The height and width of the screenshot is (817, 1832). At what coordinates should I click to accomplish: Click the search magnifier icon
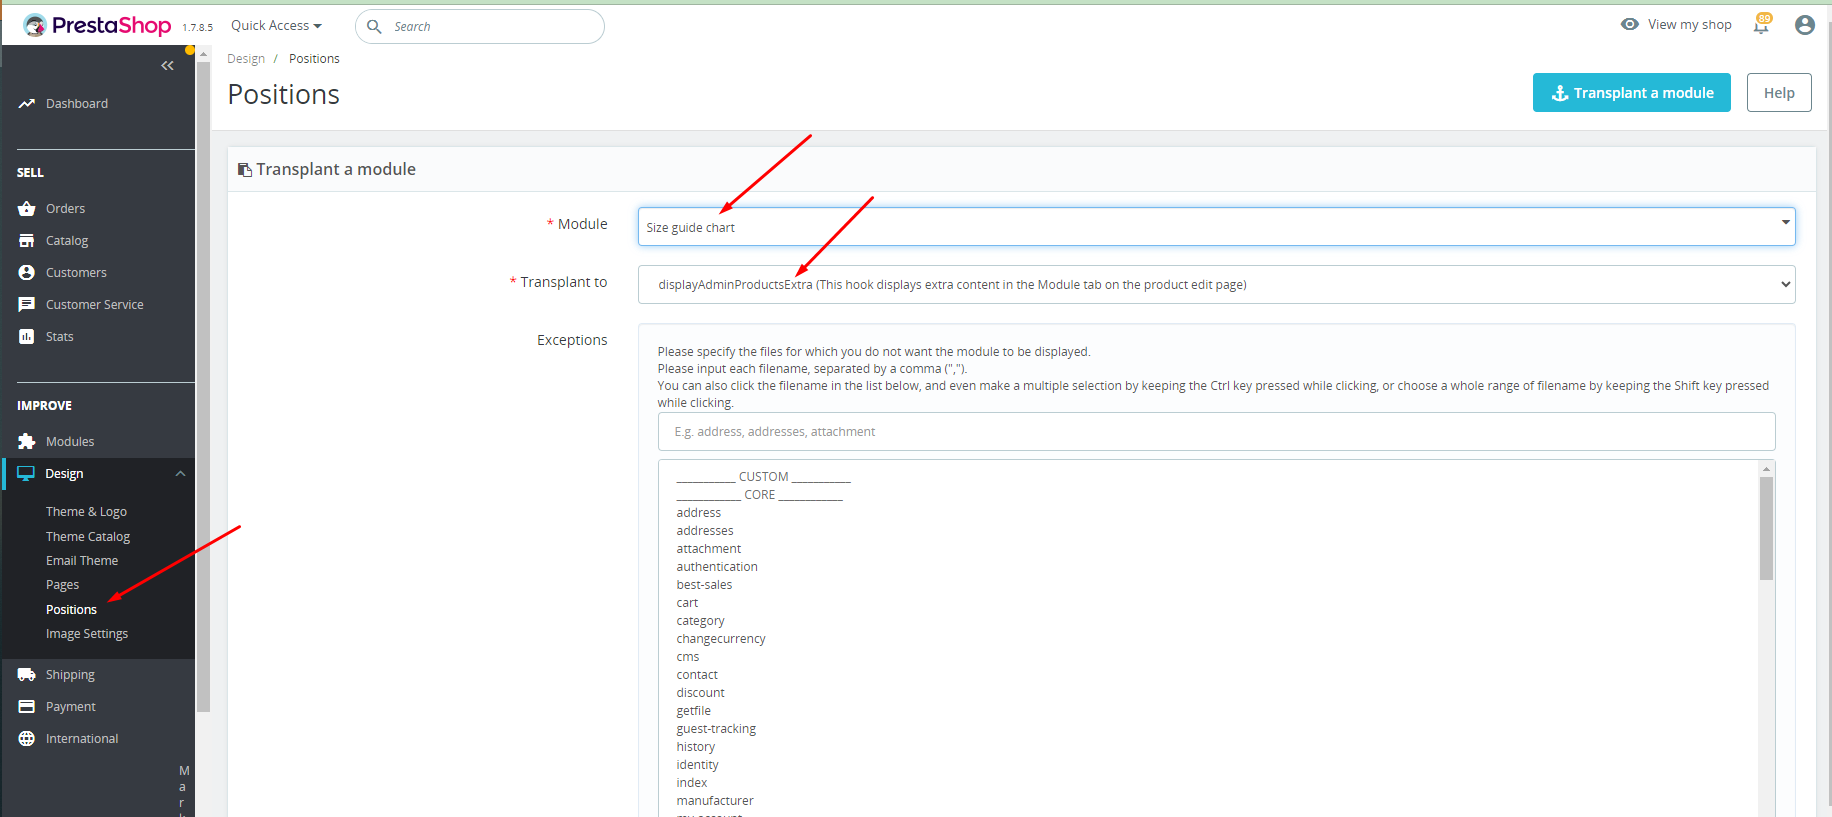point(374,27)
